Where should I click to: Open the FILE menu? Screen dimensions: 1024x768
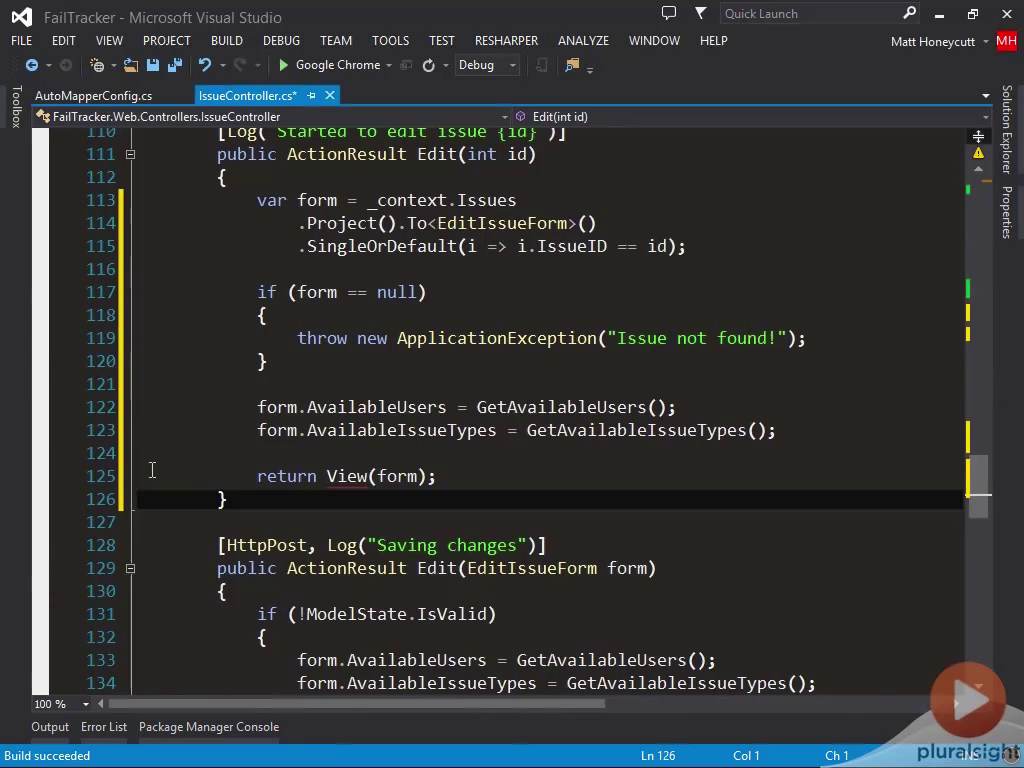pos(22,40)
